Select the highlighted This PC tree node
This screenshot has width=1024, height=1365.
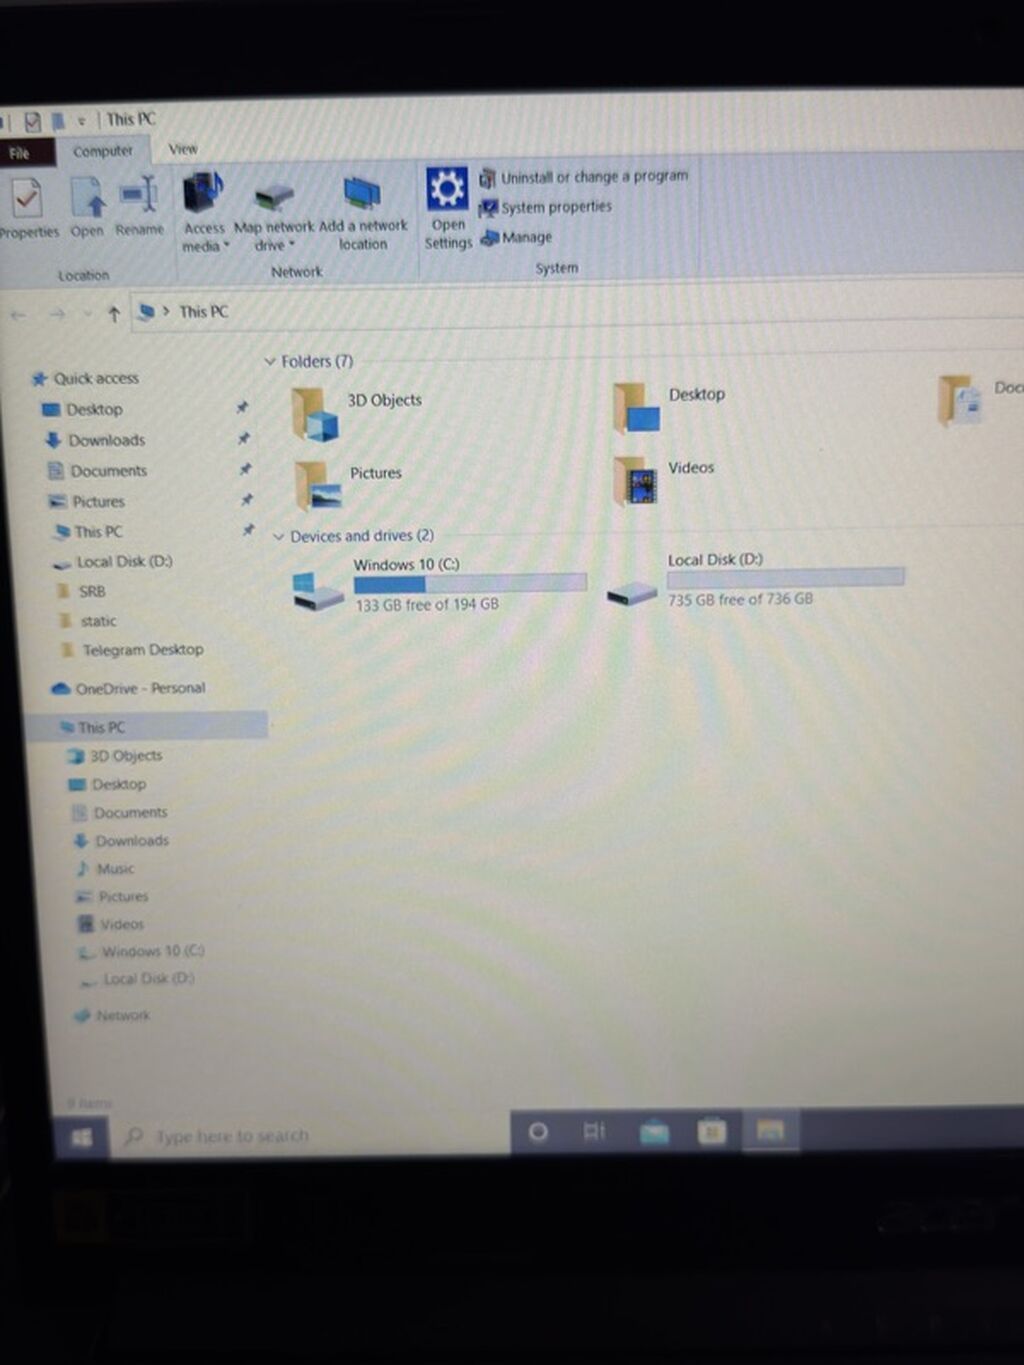click(101, 727)
